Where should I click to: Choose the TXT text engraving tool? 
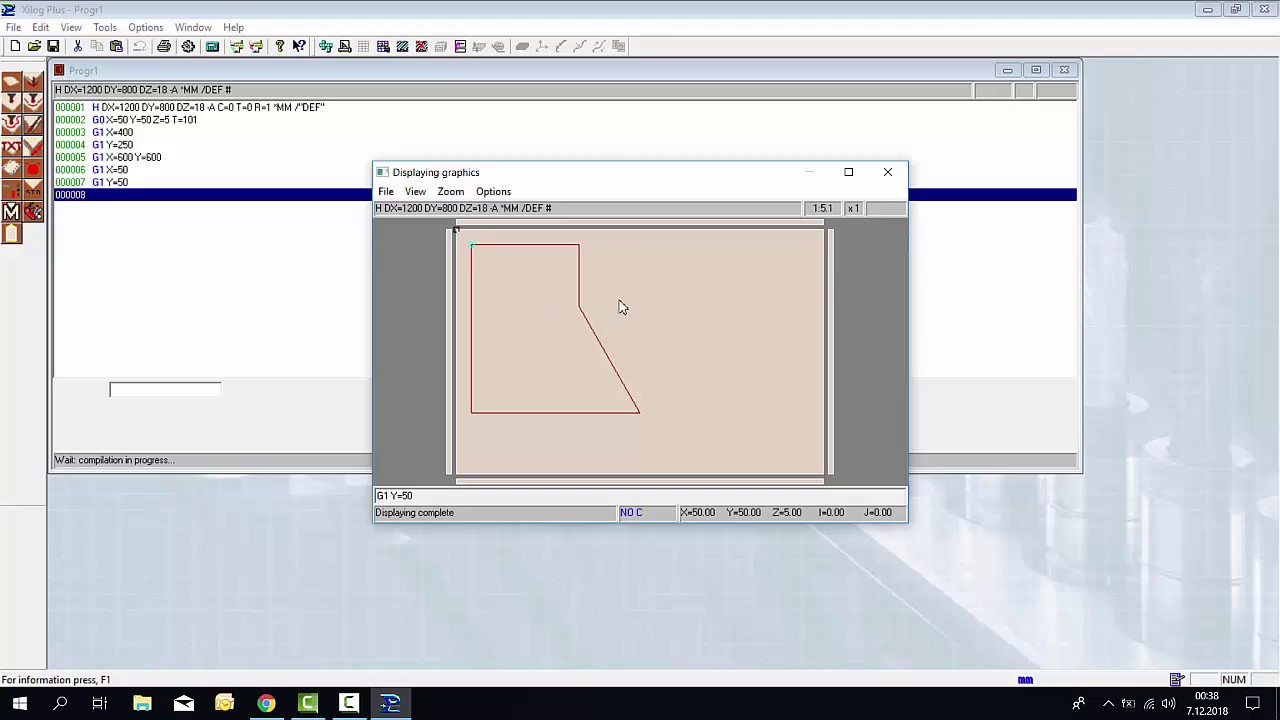tap(11, 146)
